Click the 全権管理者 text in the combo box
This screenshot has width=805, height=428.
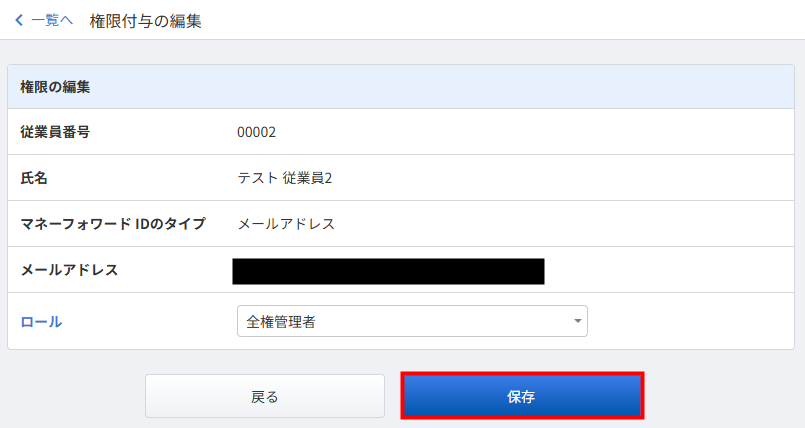281,321
